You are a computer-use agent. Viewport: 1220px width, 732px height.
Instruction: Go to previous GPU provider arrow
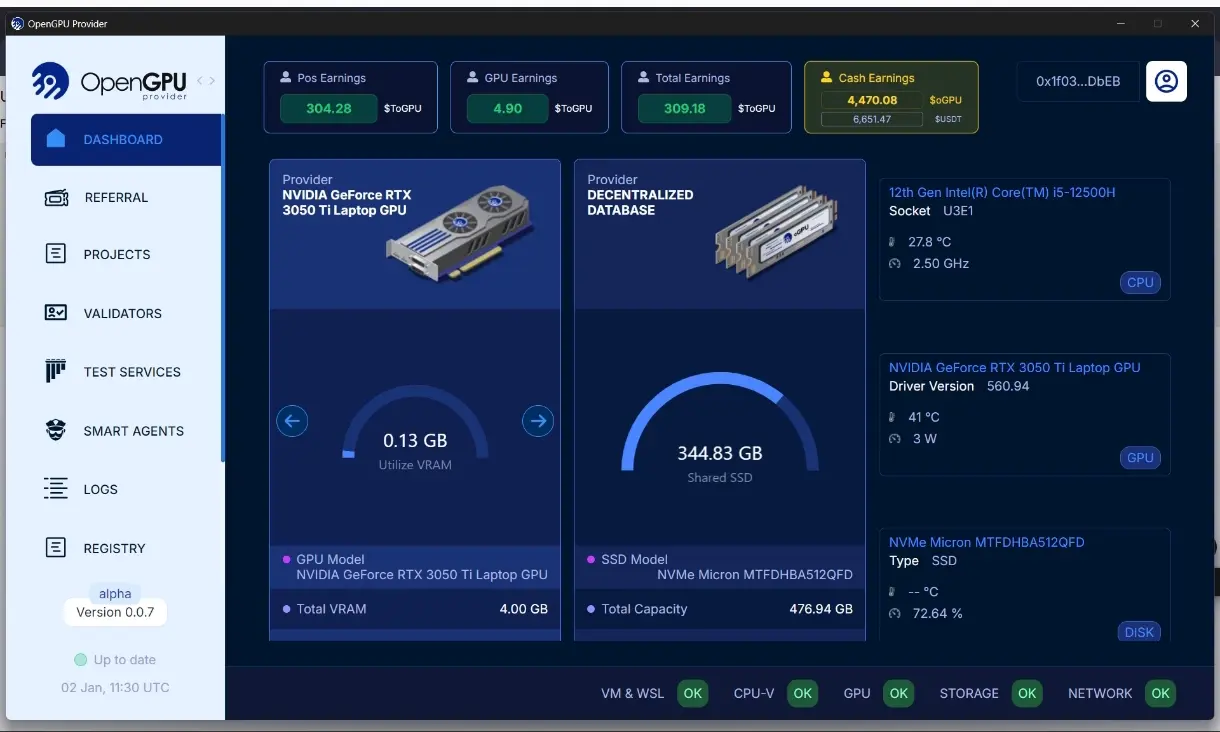click(x=292, y=421)
